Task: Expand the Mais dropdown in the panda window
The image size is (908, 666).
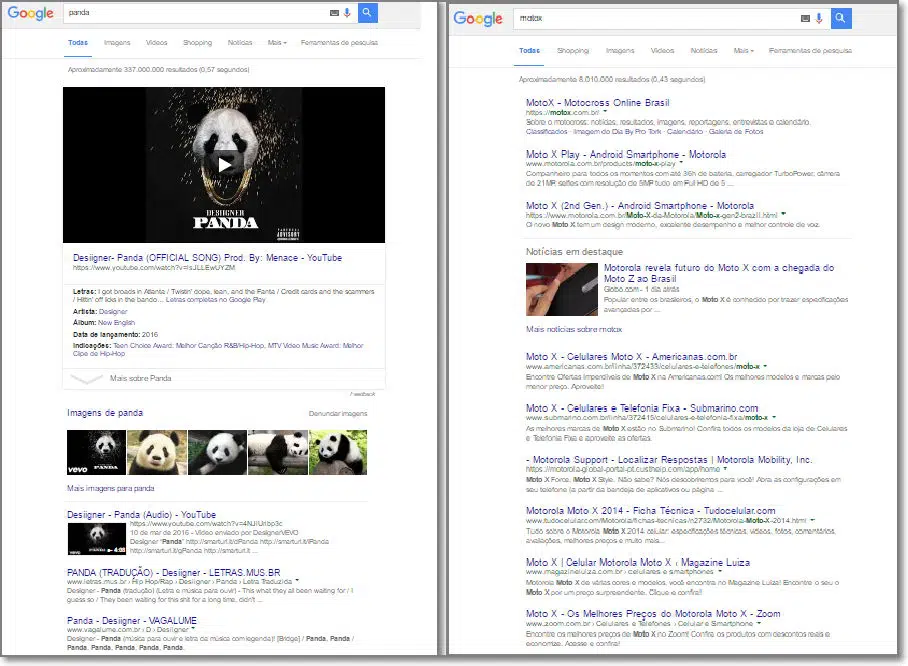Action: (277, 42)
